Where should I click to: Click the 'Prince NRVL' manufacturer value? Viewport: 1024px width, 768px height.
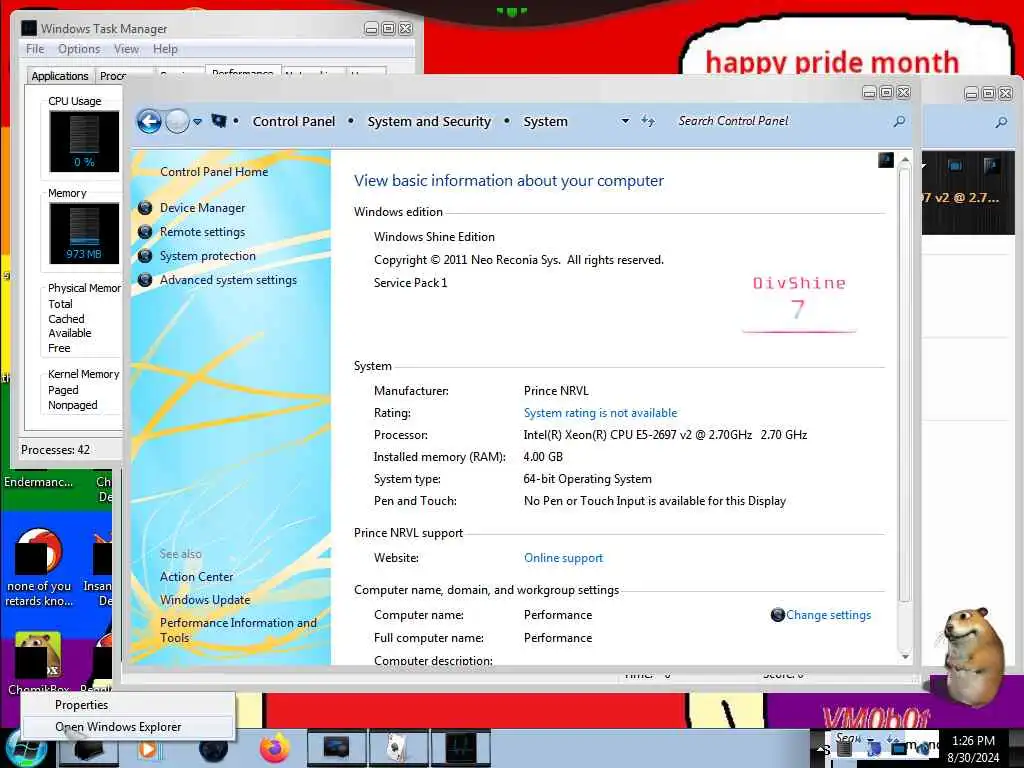[x=556, y=391]
